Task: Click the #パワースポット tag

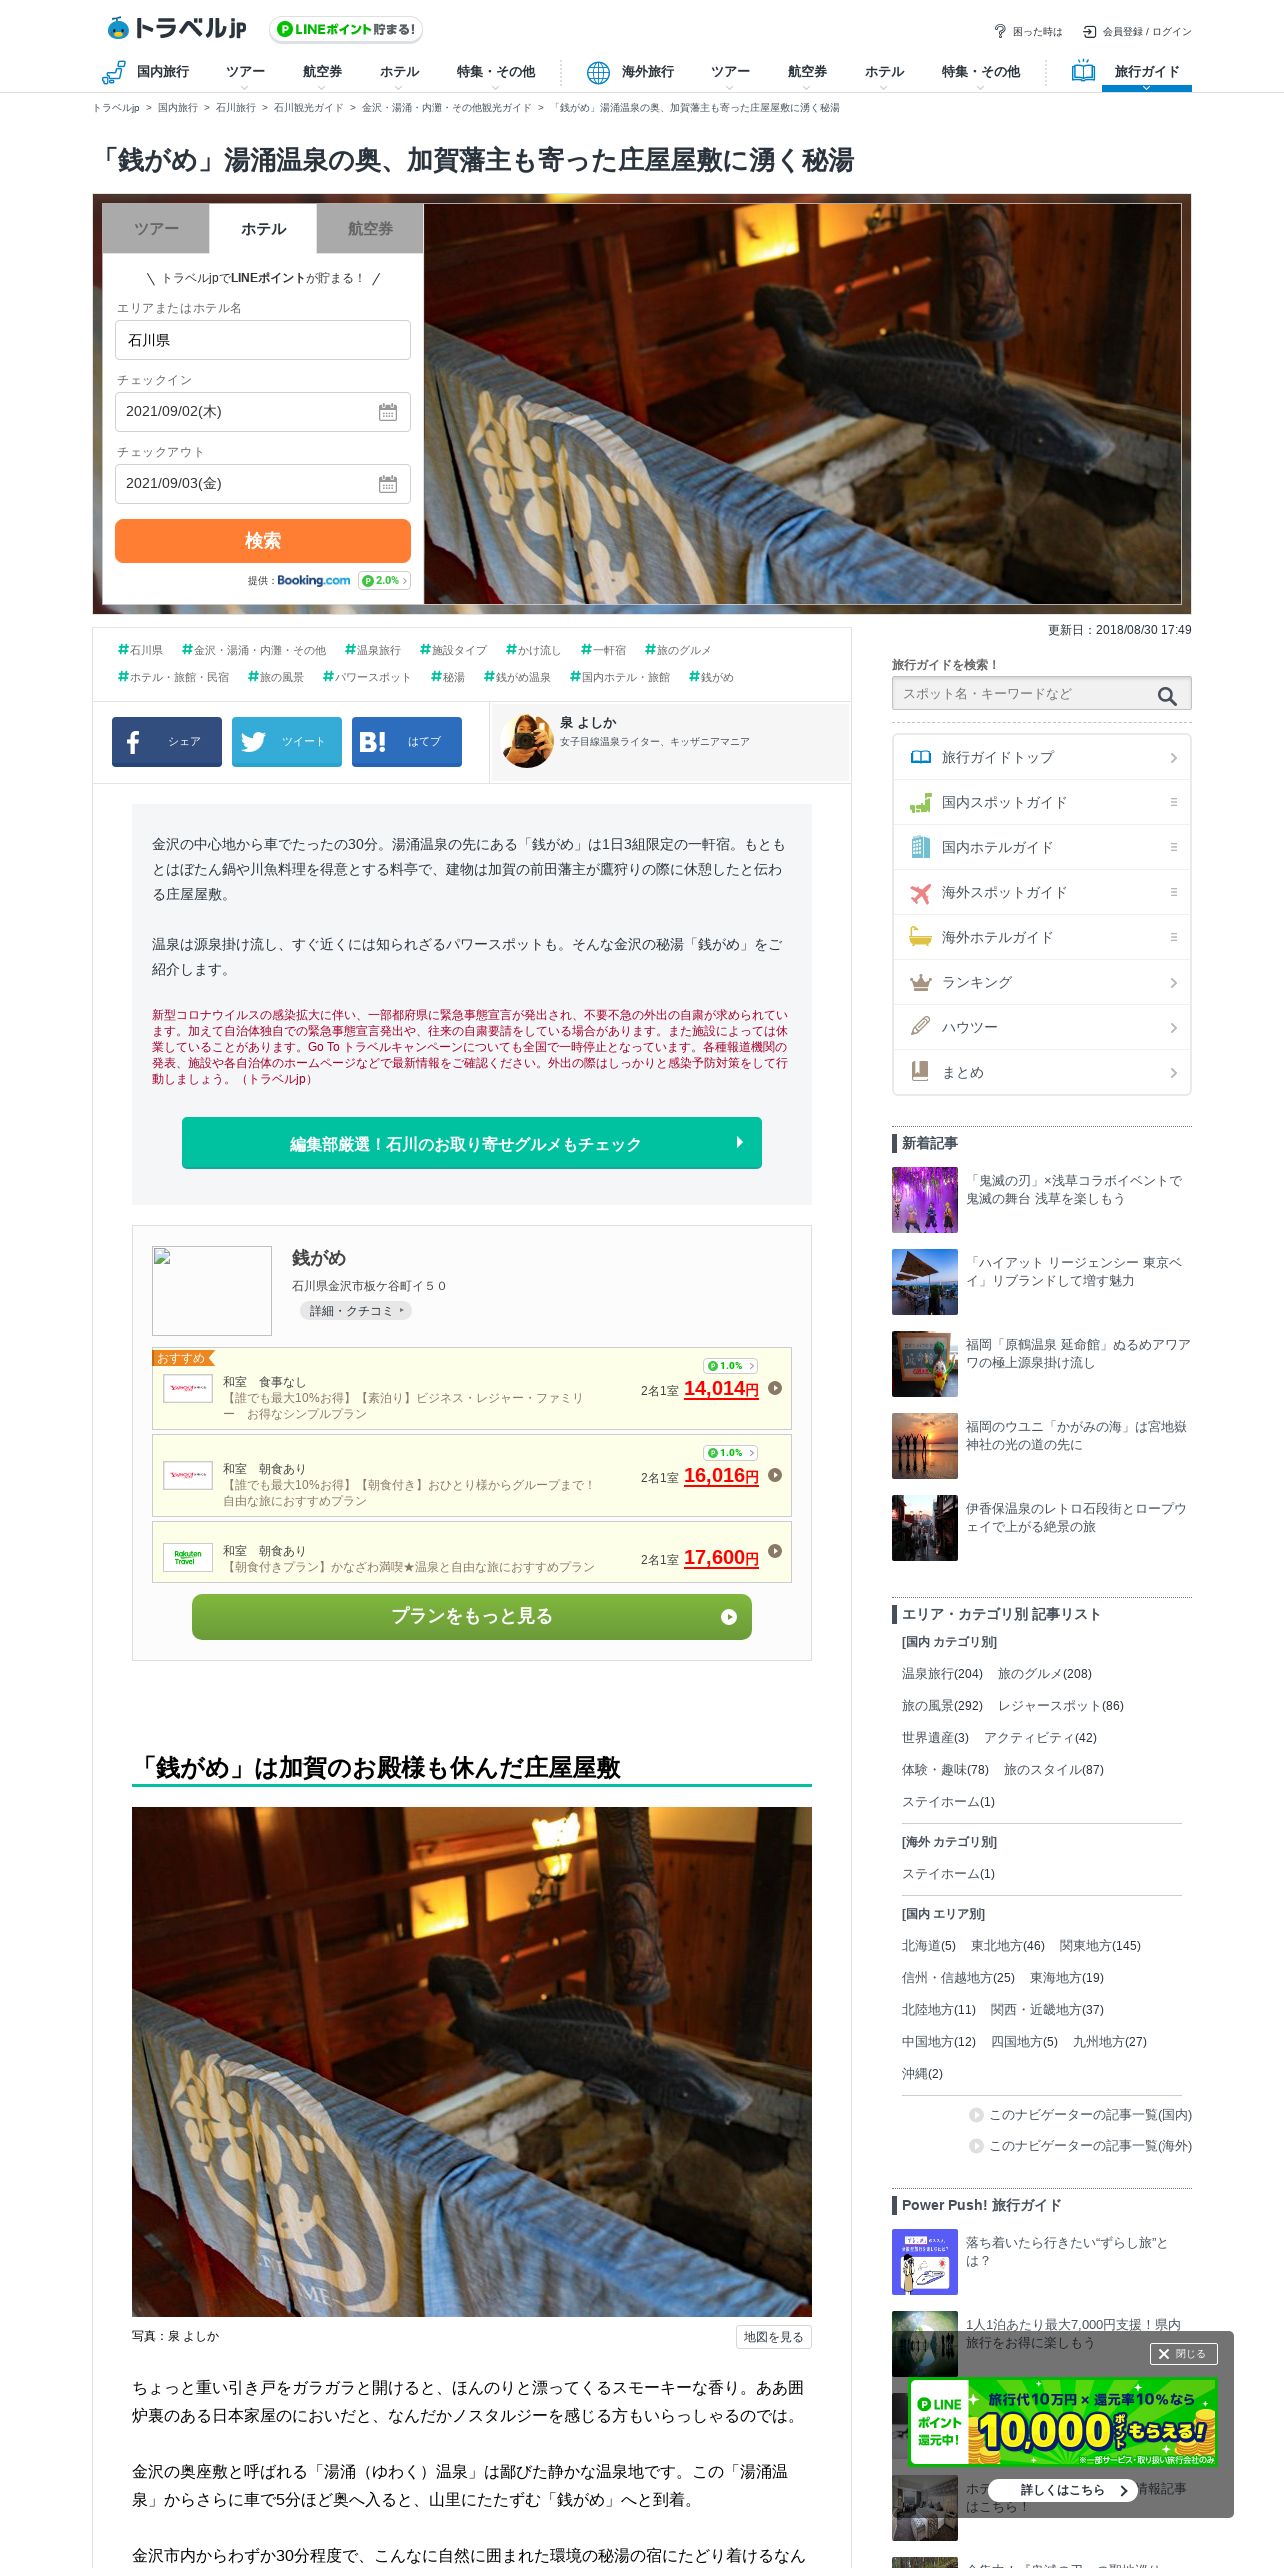Action: (x=367, y=677)
